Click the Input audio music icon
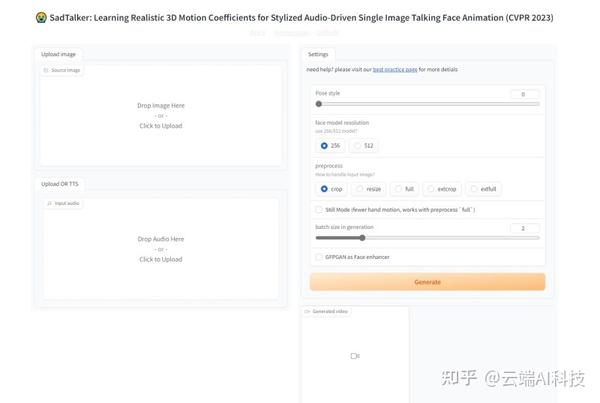The image size is (600, 403). point(50,203)
